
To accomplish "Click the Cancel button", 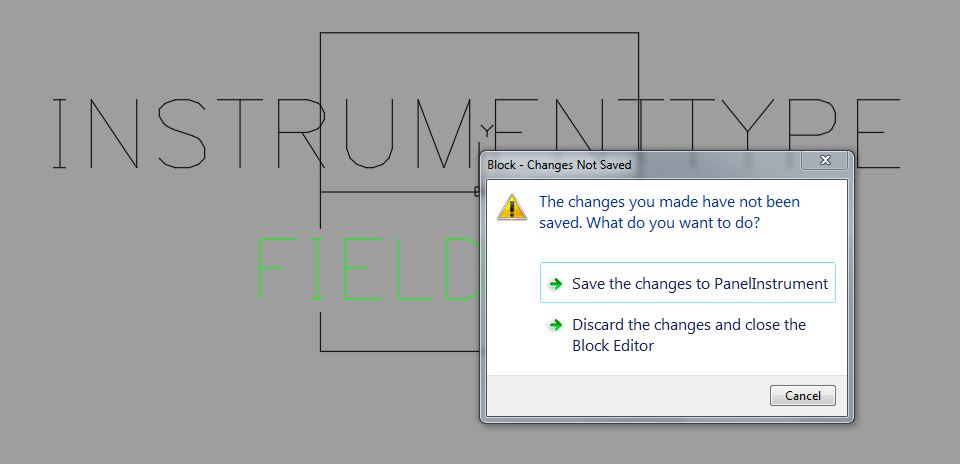I will [803, 395].
